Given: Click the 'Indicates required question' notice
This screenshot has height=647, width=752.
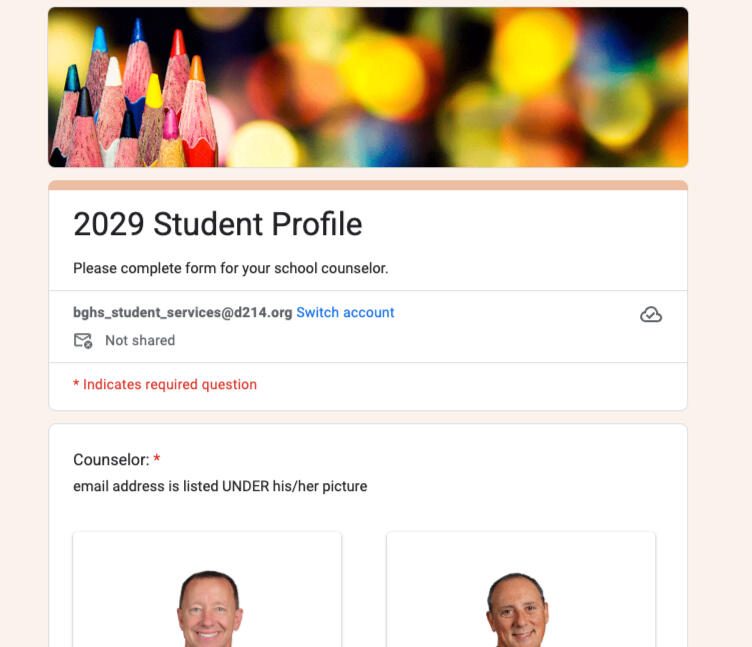Looking at the screenshot, I should (x=170, y=385).
